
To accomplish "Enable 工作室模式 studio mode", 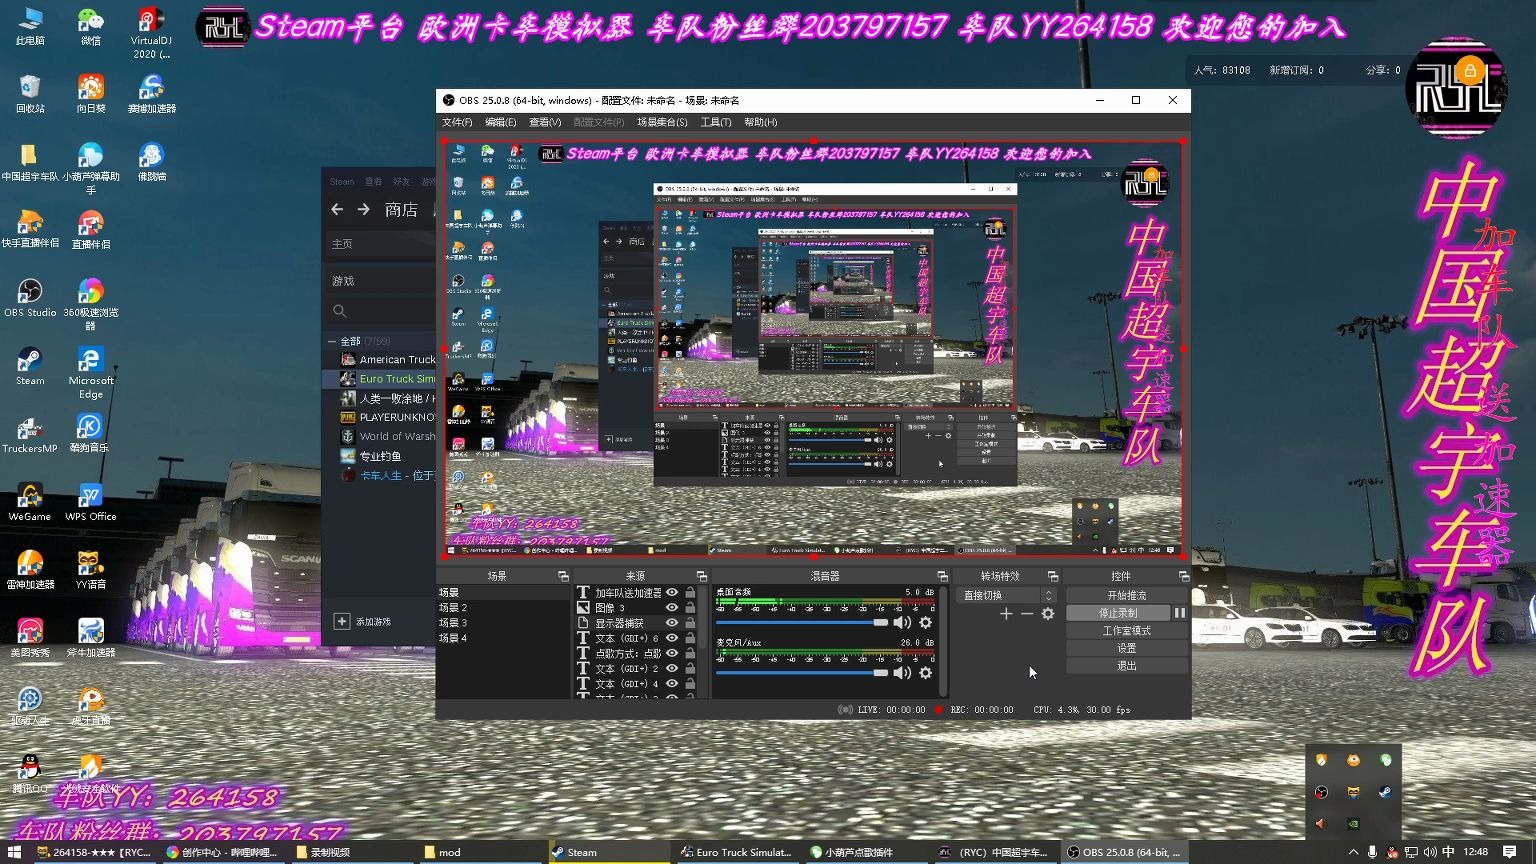I will pyautogui.click(x=1126, y=630).
